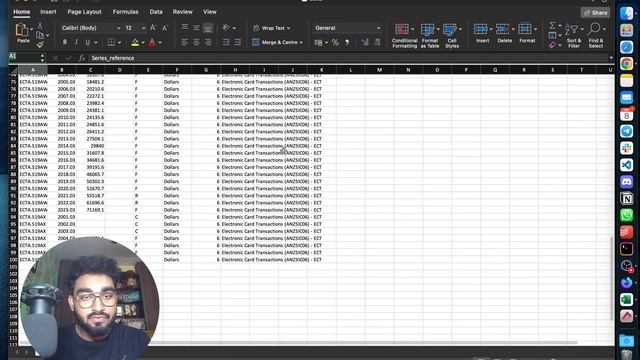Open Google Chrome from dock
The image size is (640, 360).
click(x=627, y=64)
